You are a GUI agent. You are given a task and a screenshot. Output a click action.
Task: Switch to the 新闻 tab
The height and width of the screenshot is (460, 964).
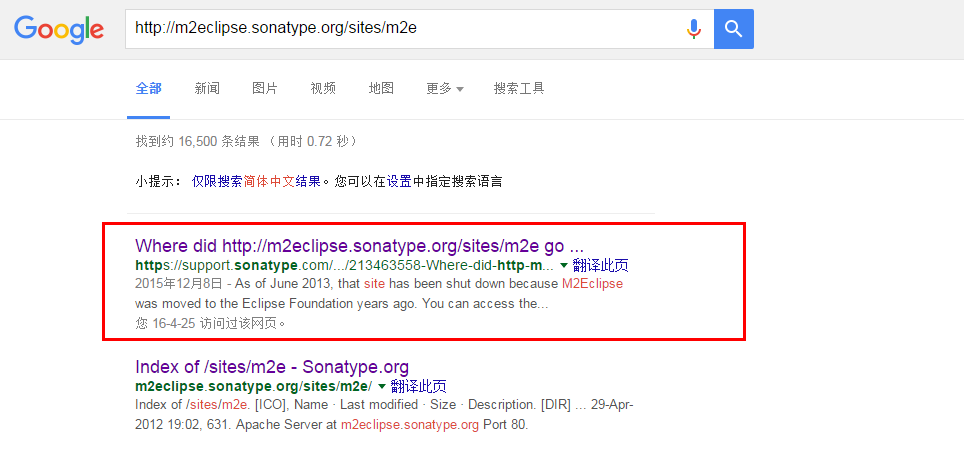click(207, 89)
